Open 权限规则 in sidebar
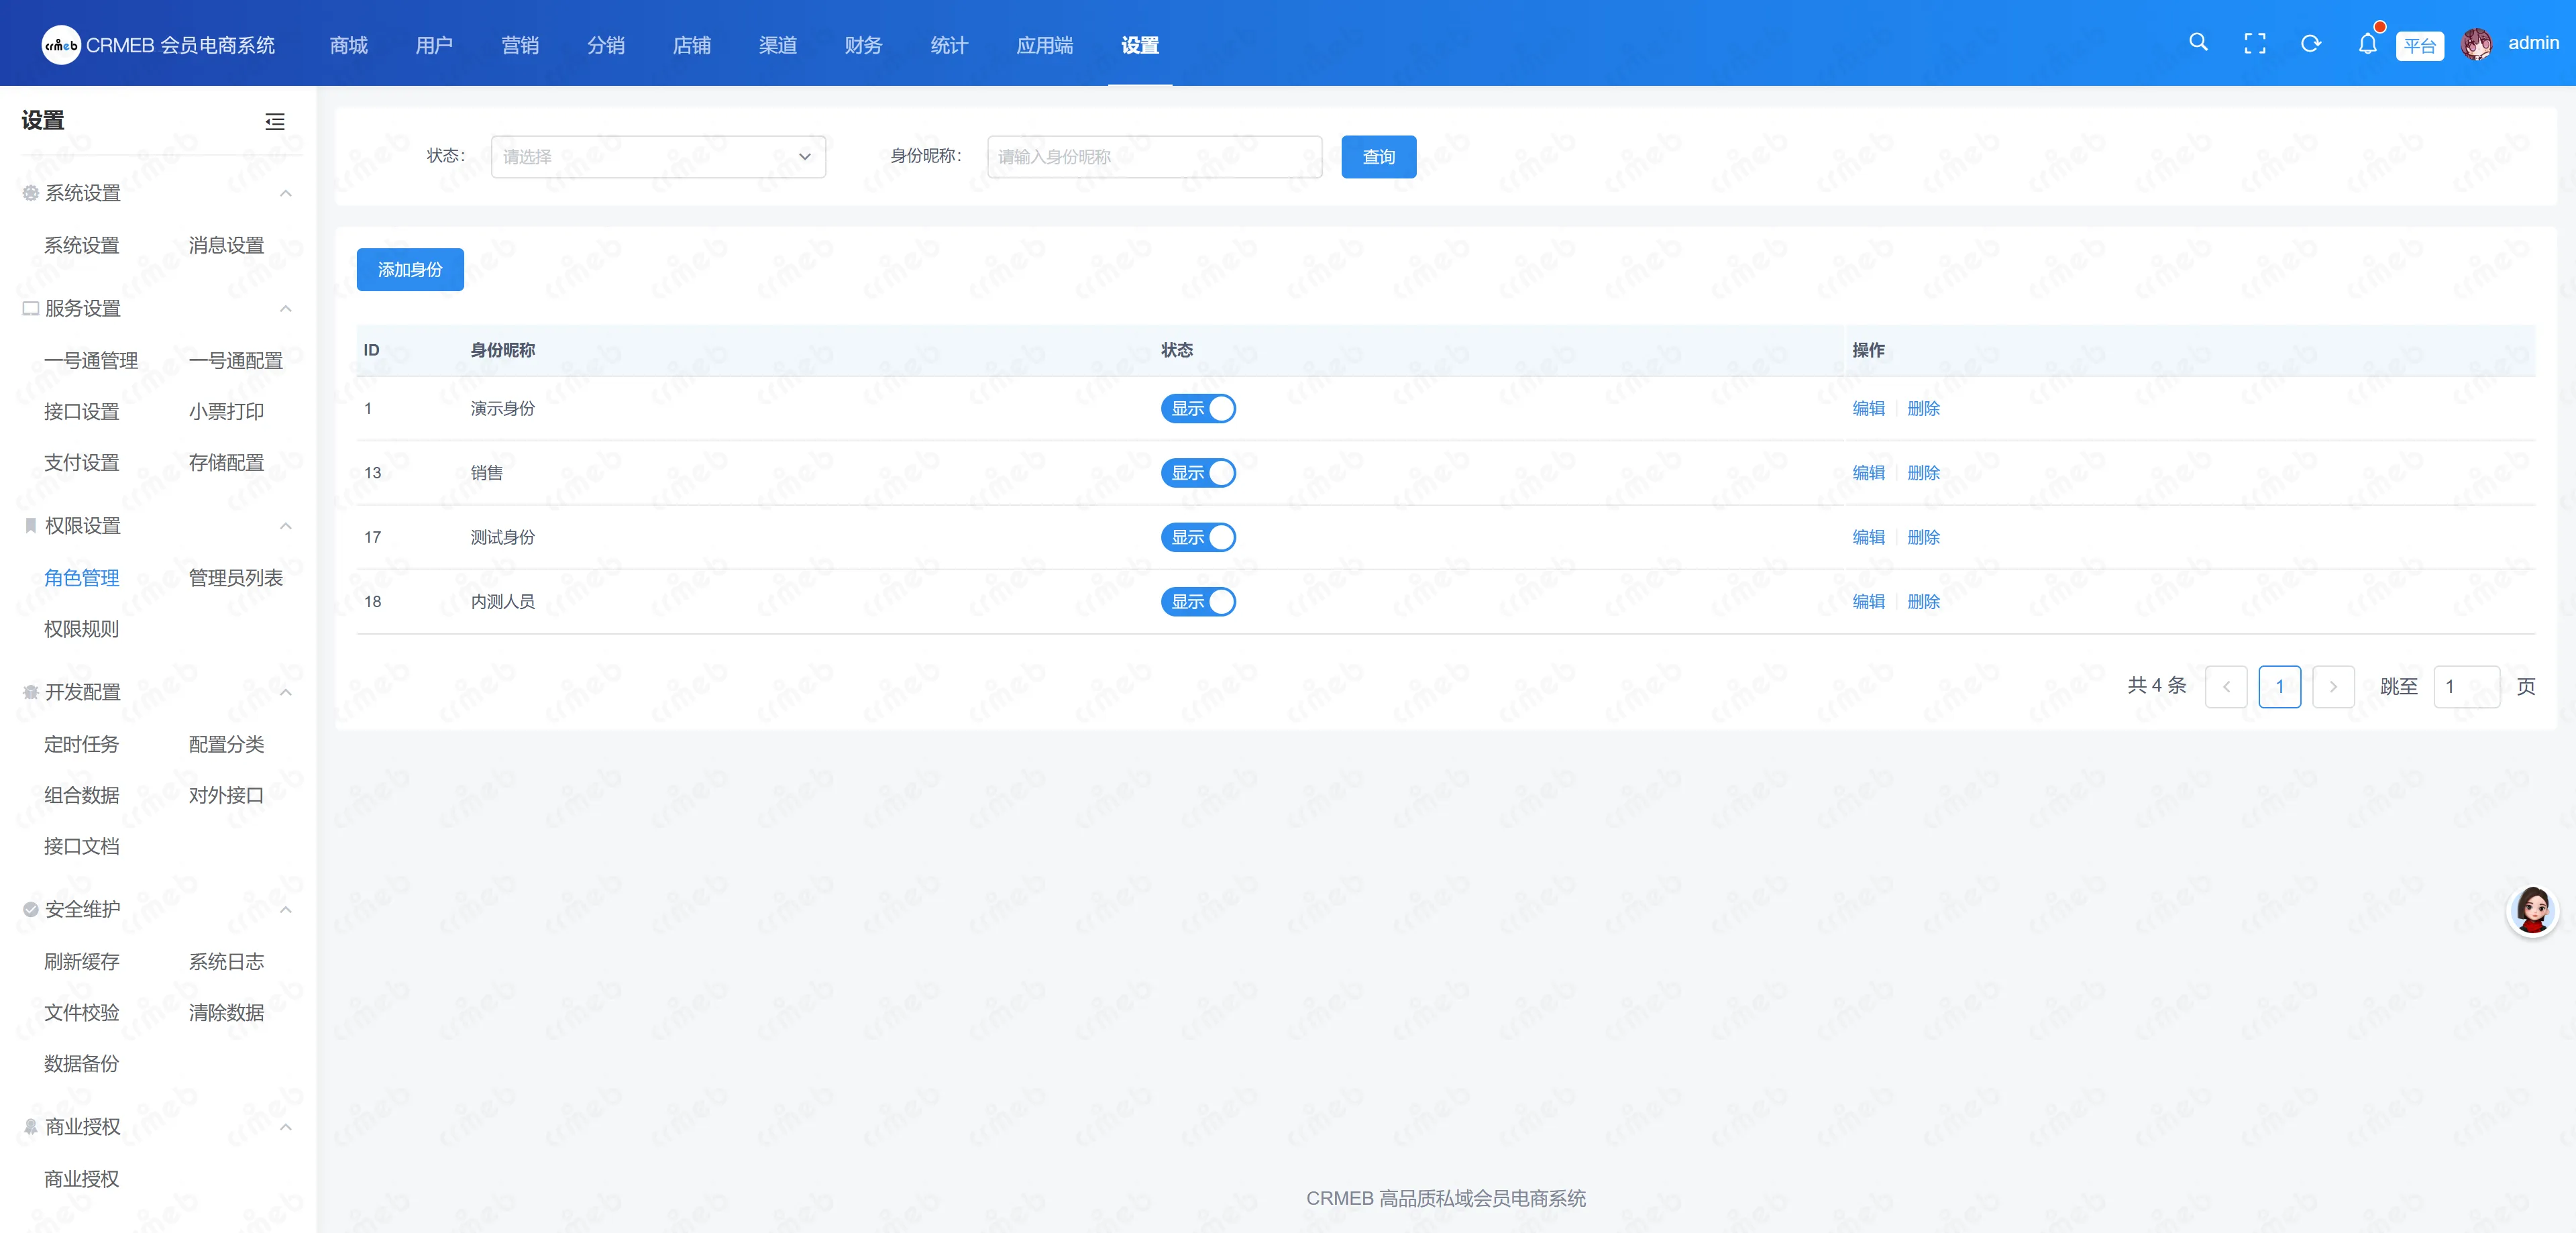 81,629
